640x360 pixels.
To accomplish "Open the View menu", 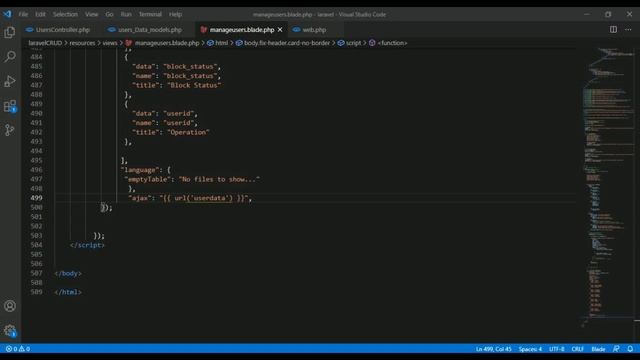I will [91, 14].
